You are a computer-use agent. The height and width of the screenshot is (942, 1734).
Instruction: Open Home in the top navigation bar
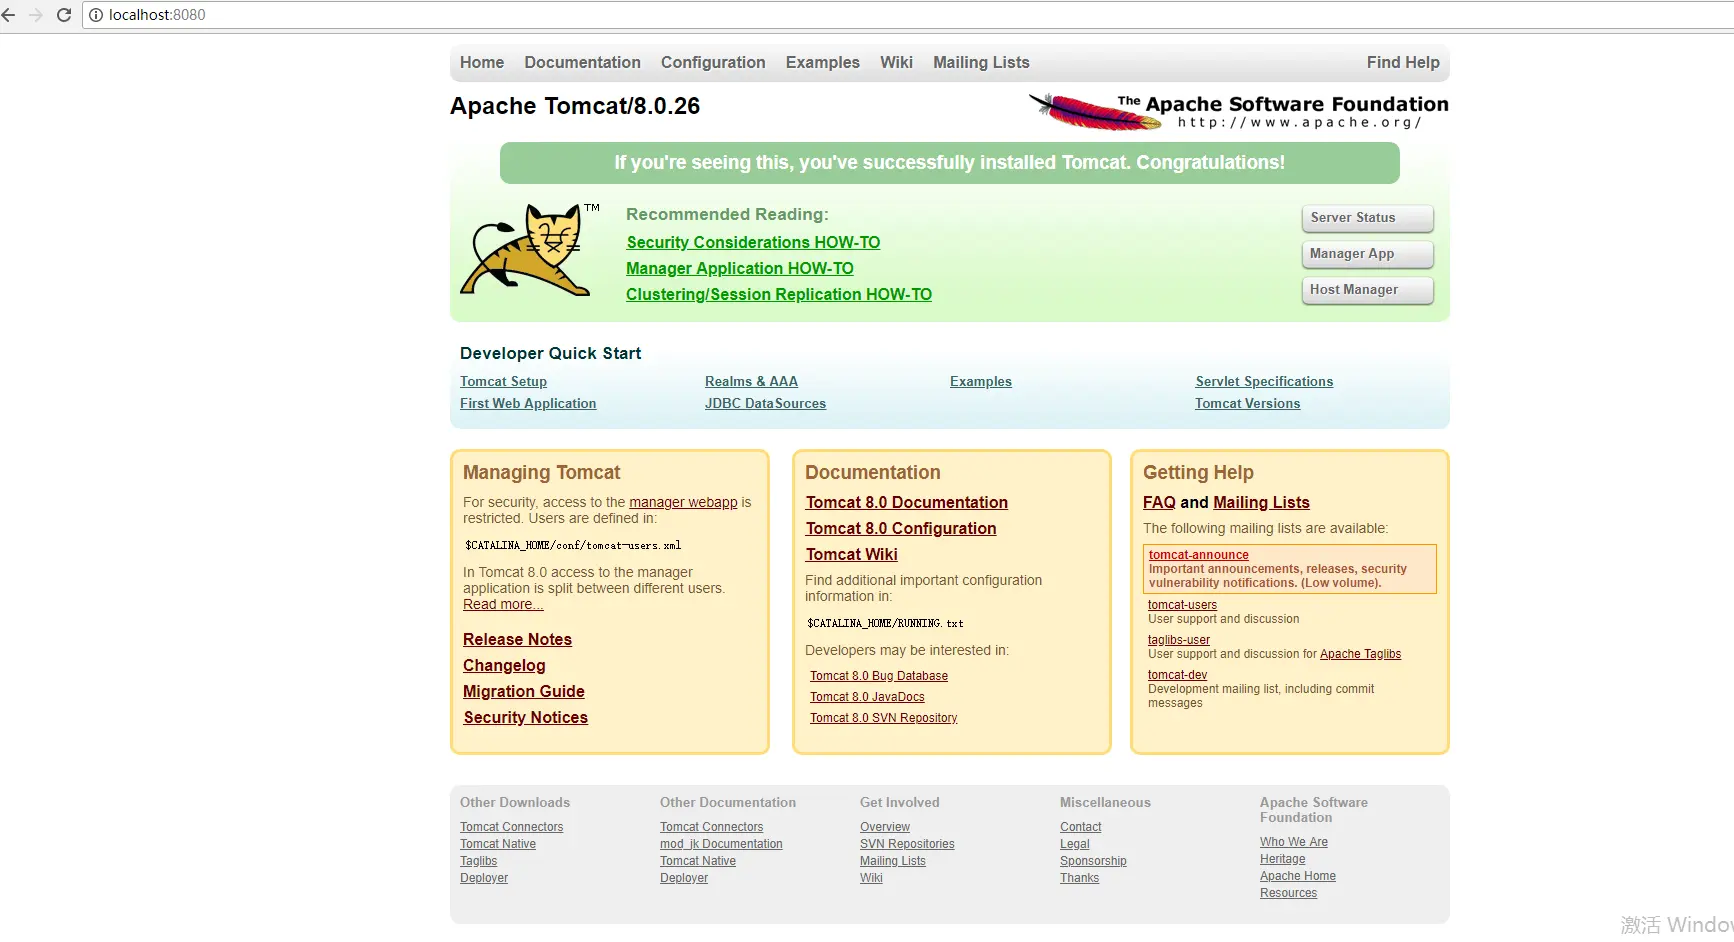[482, 62]
